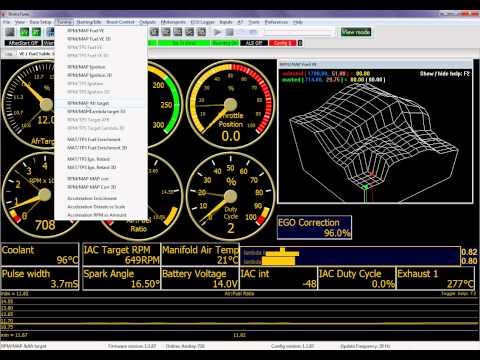Open the ECU Logger menu
The width and height of the screenshot is (480, 360).
click(202, 22)
